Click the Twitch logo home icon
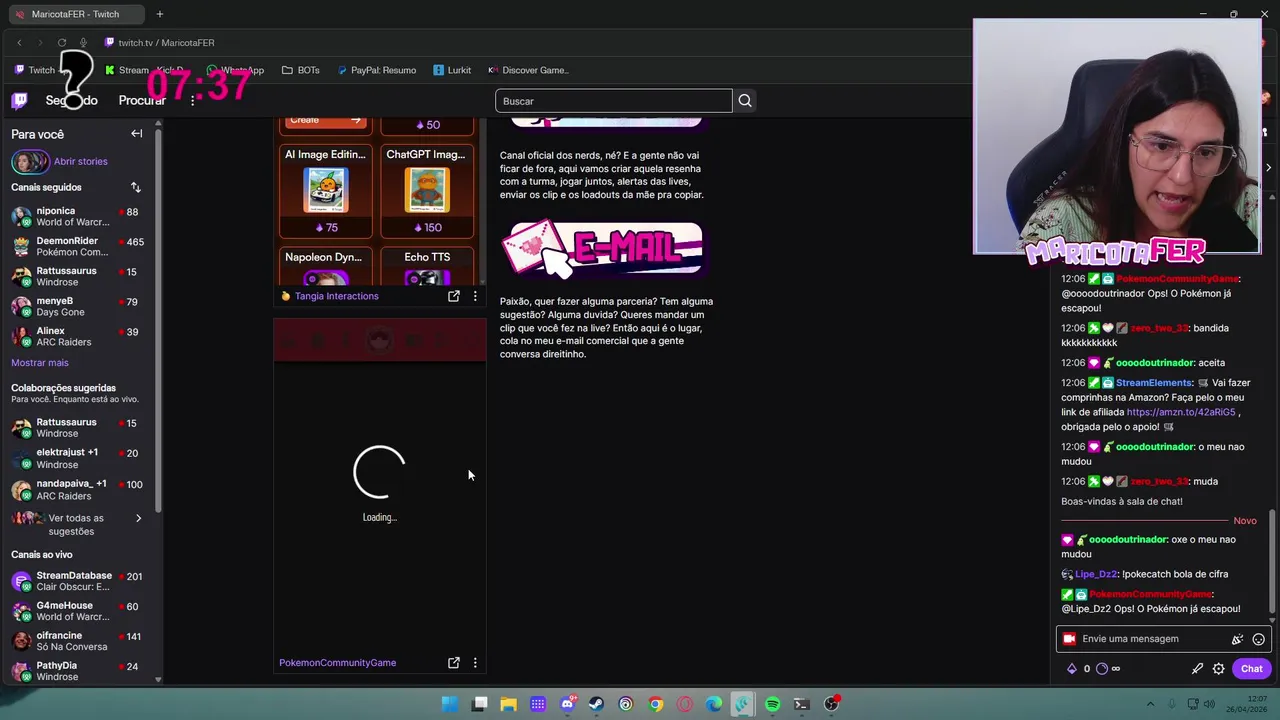 click(19, 100)
